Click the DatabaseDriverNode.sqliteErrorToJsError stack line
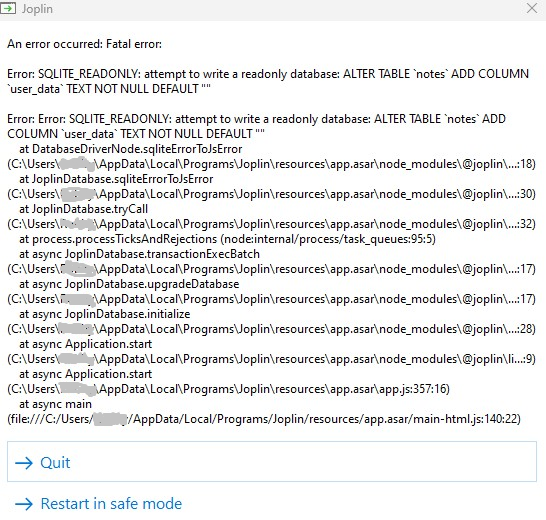Screen dimensions: 546x520 [x=131, y=149]
